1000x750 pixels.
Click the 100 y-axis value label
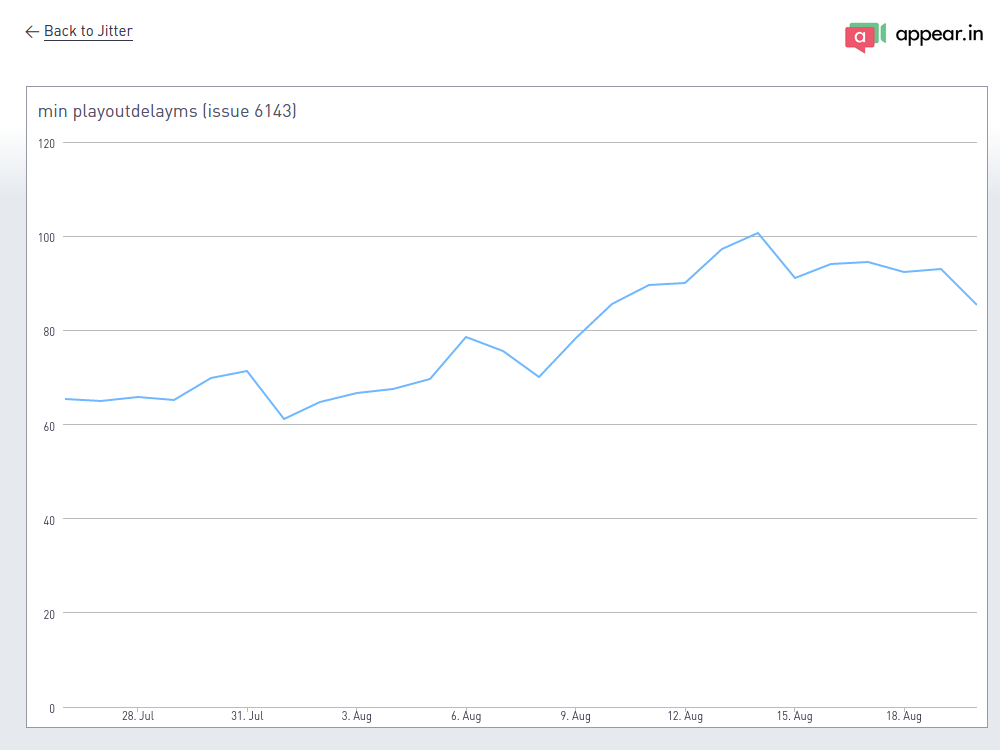click(45, 237)
